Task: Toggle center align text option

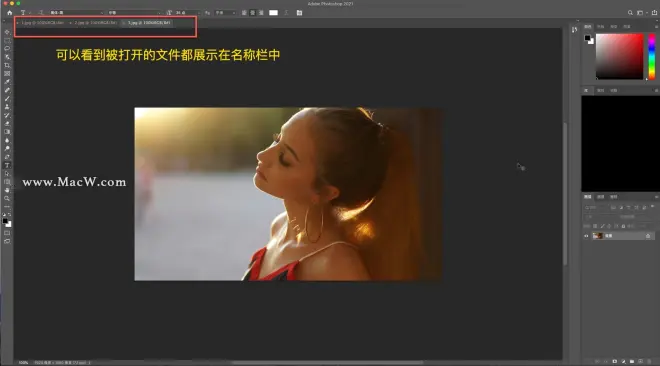Action: point(253,13)
